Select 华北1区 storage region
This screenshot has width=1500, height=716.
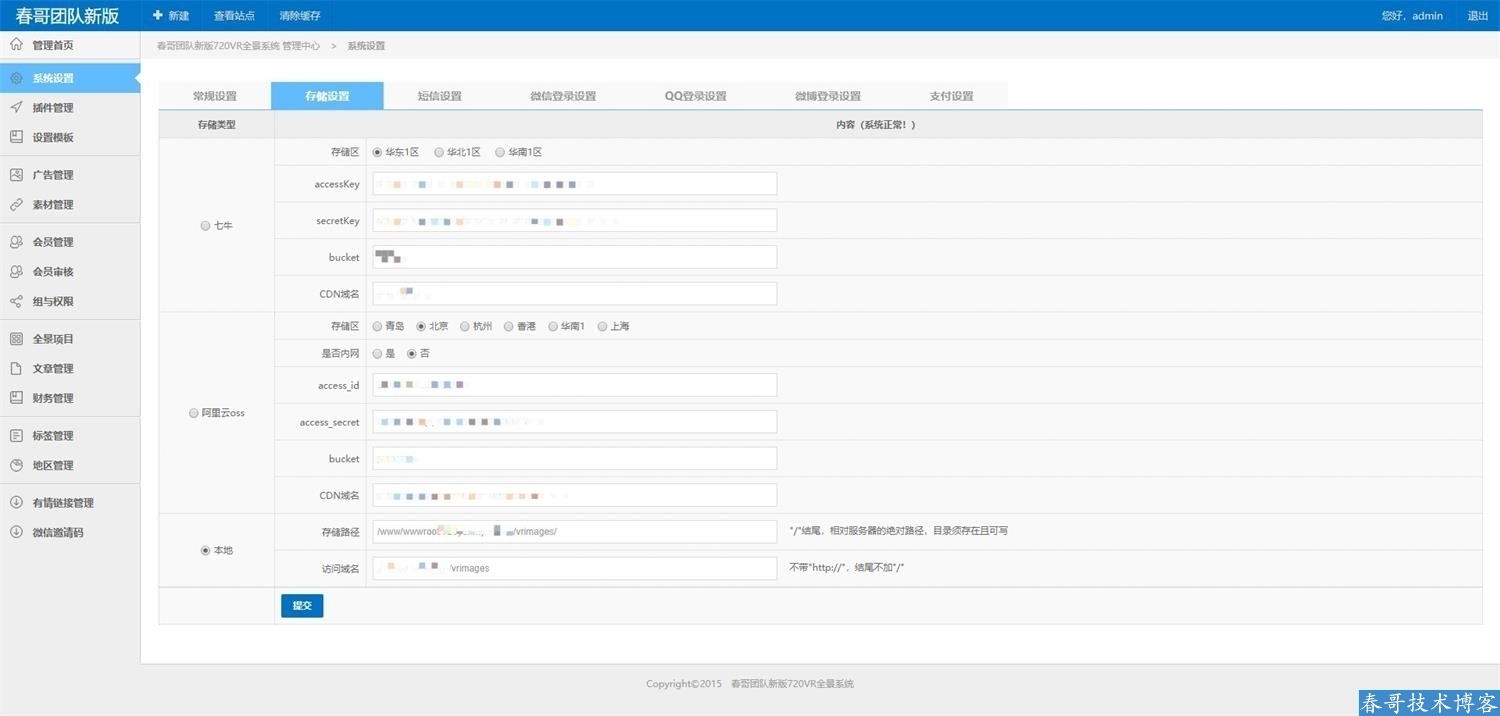click(x=439, y=152)
